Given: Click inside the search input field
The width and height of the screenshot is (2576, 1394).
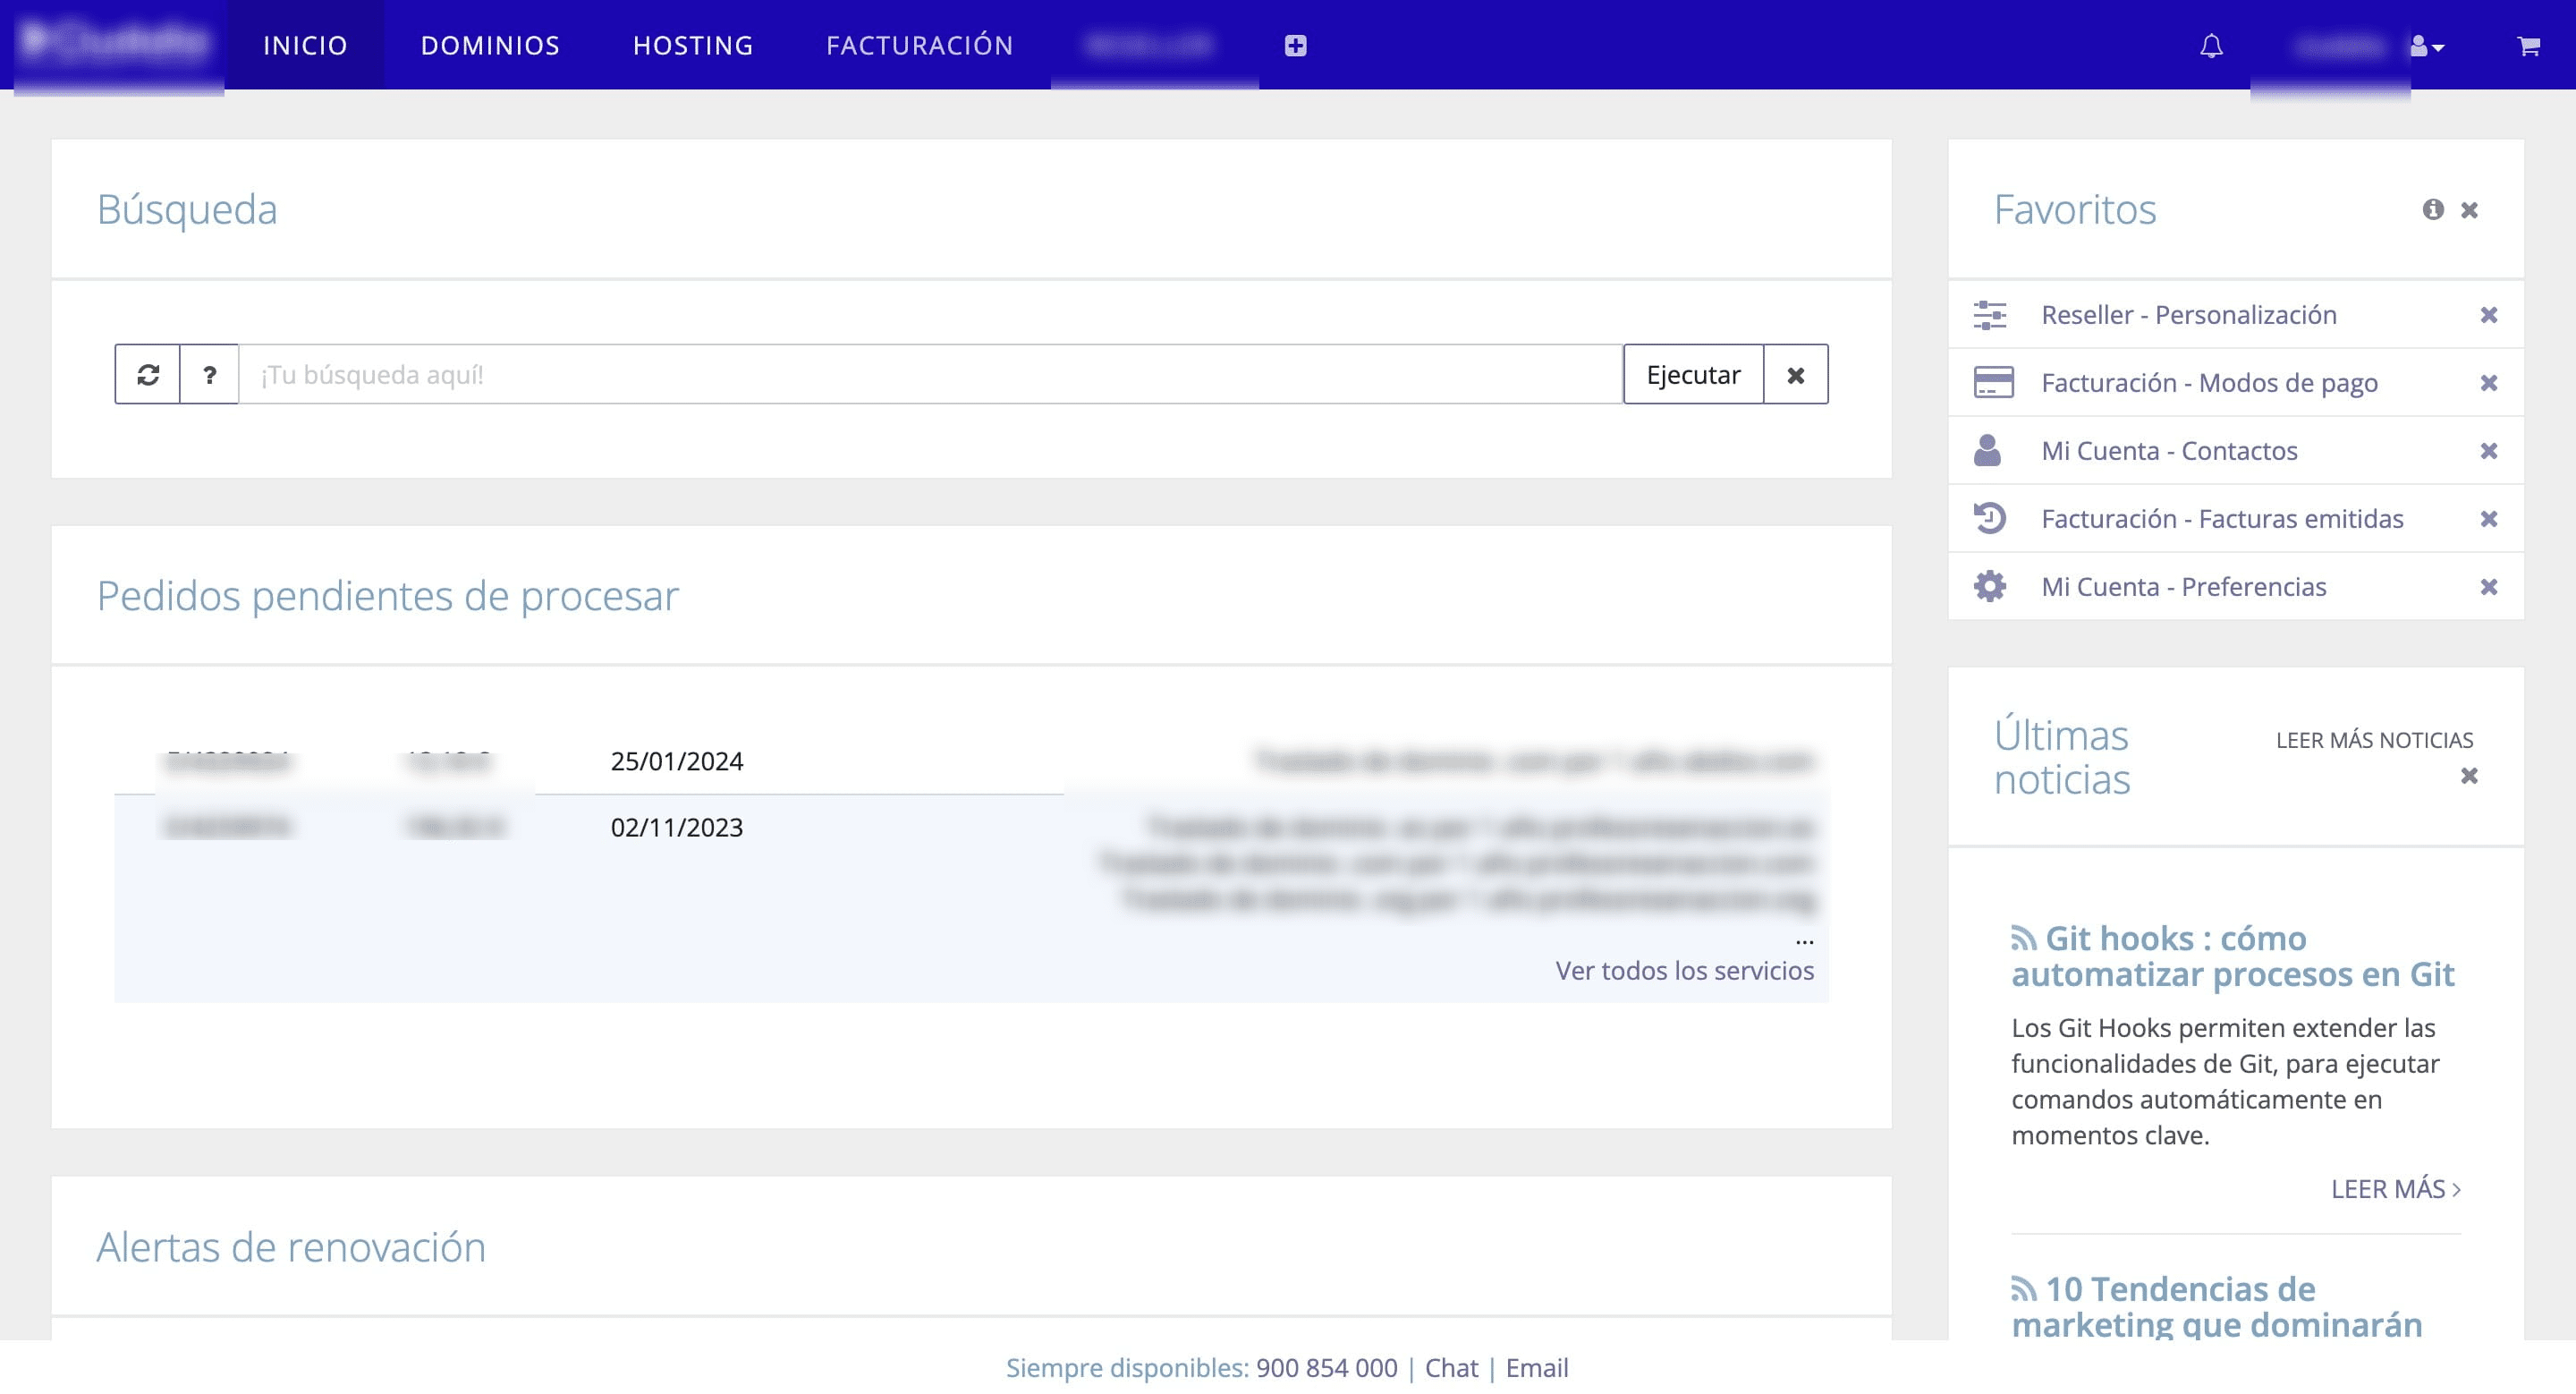Looking at the screenshot, I should (x=900, y=374).
